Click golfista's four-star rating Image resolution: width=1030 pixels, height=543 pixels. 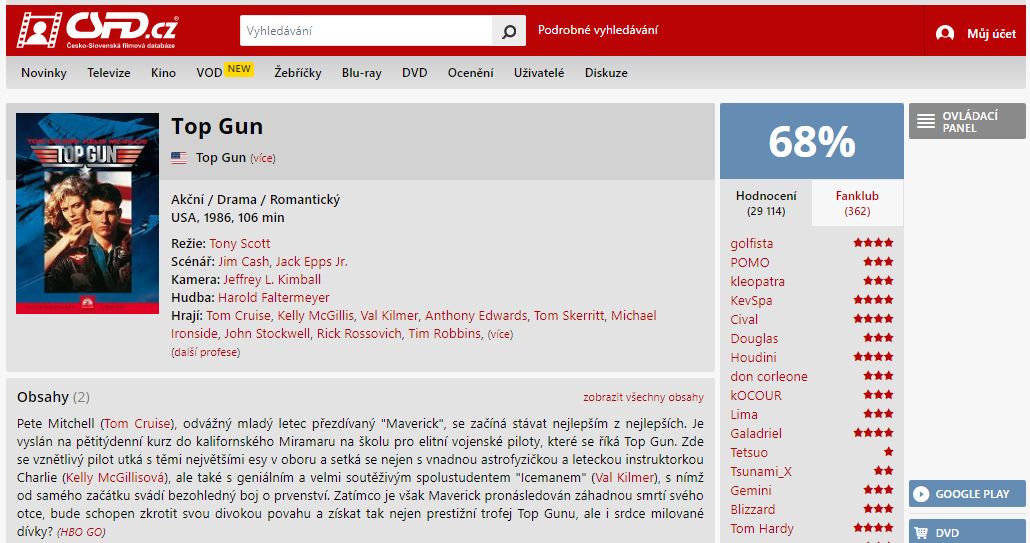(874, 243)
